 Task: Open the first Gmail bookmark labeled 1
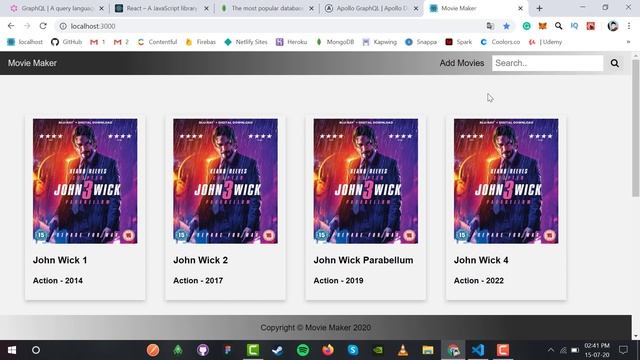click(x=98, y=42)
